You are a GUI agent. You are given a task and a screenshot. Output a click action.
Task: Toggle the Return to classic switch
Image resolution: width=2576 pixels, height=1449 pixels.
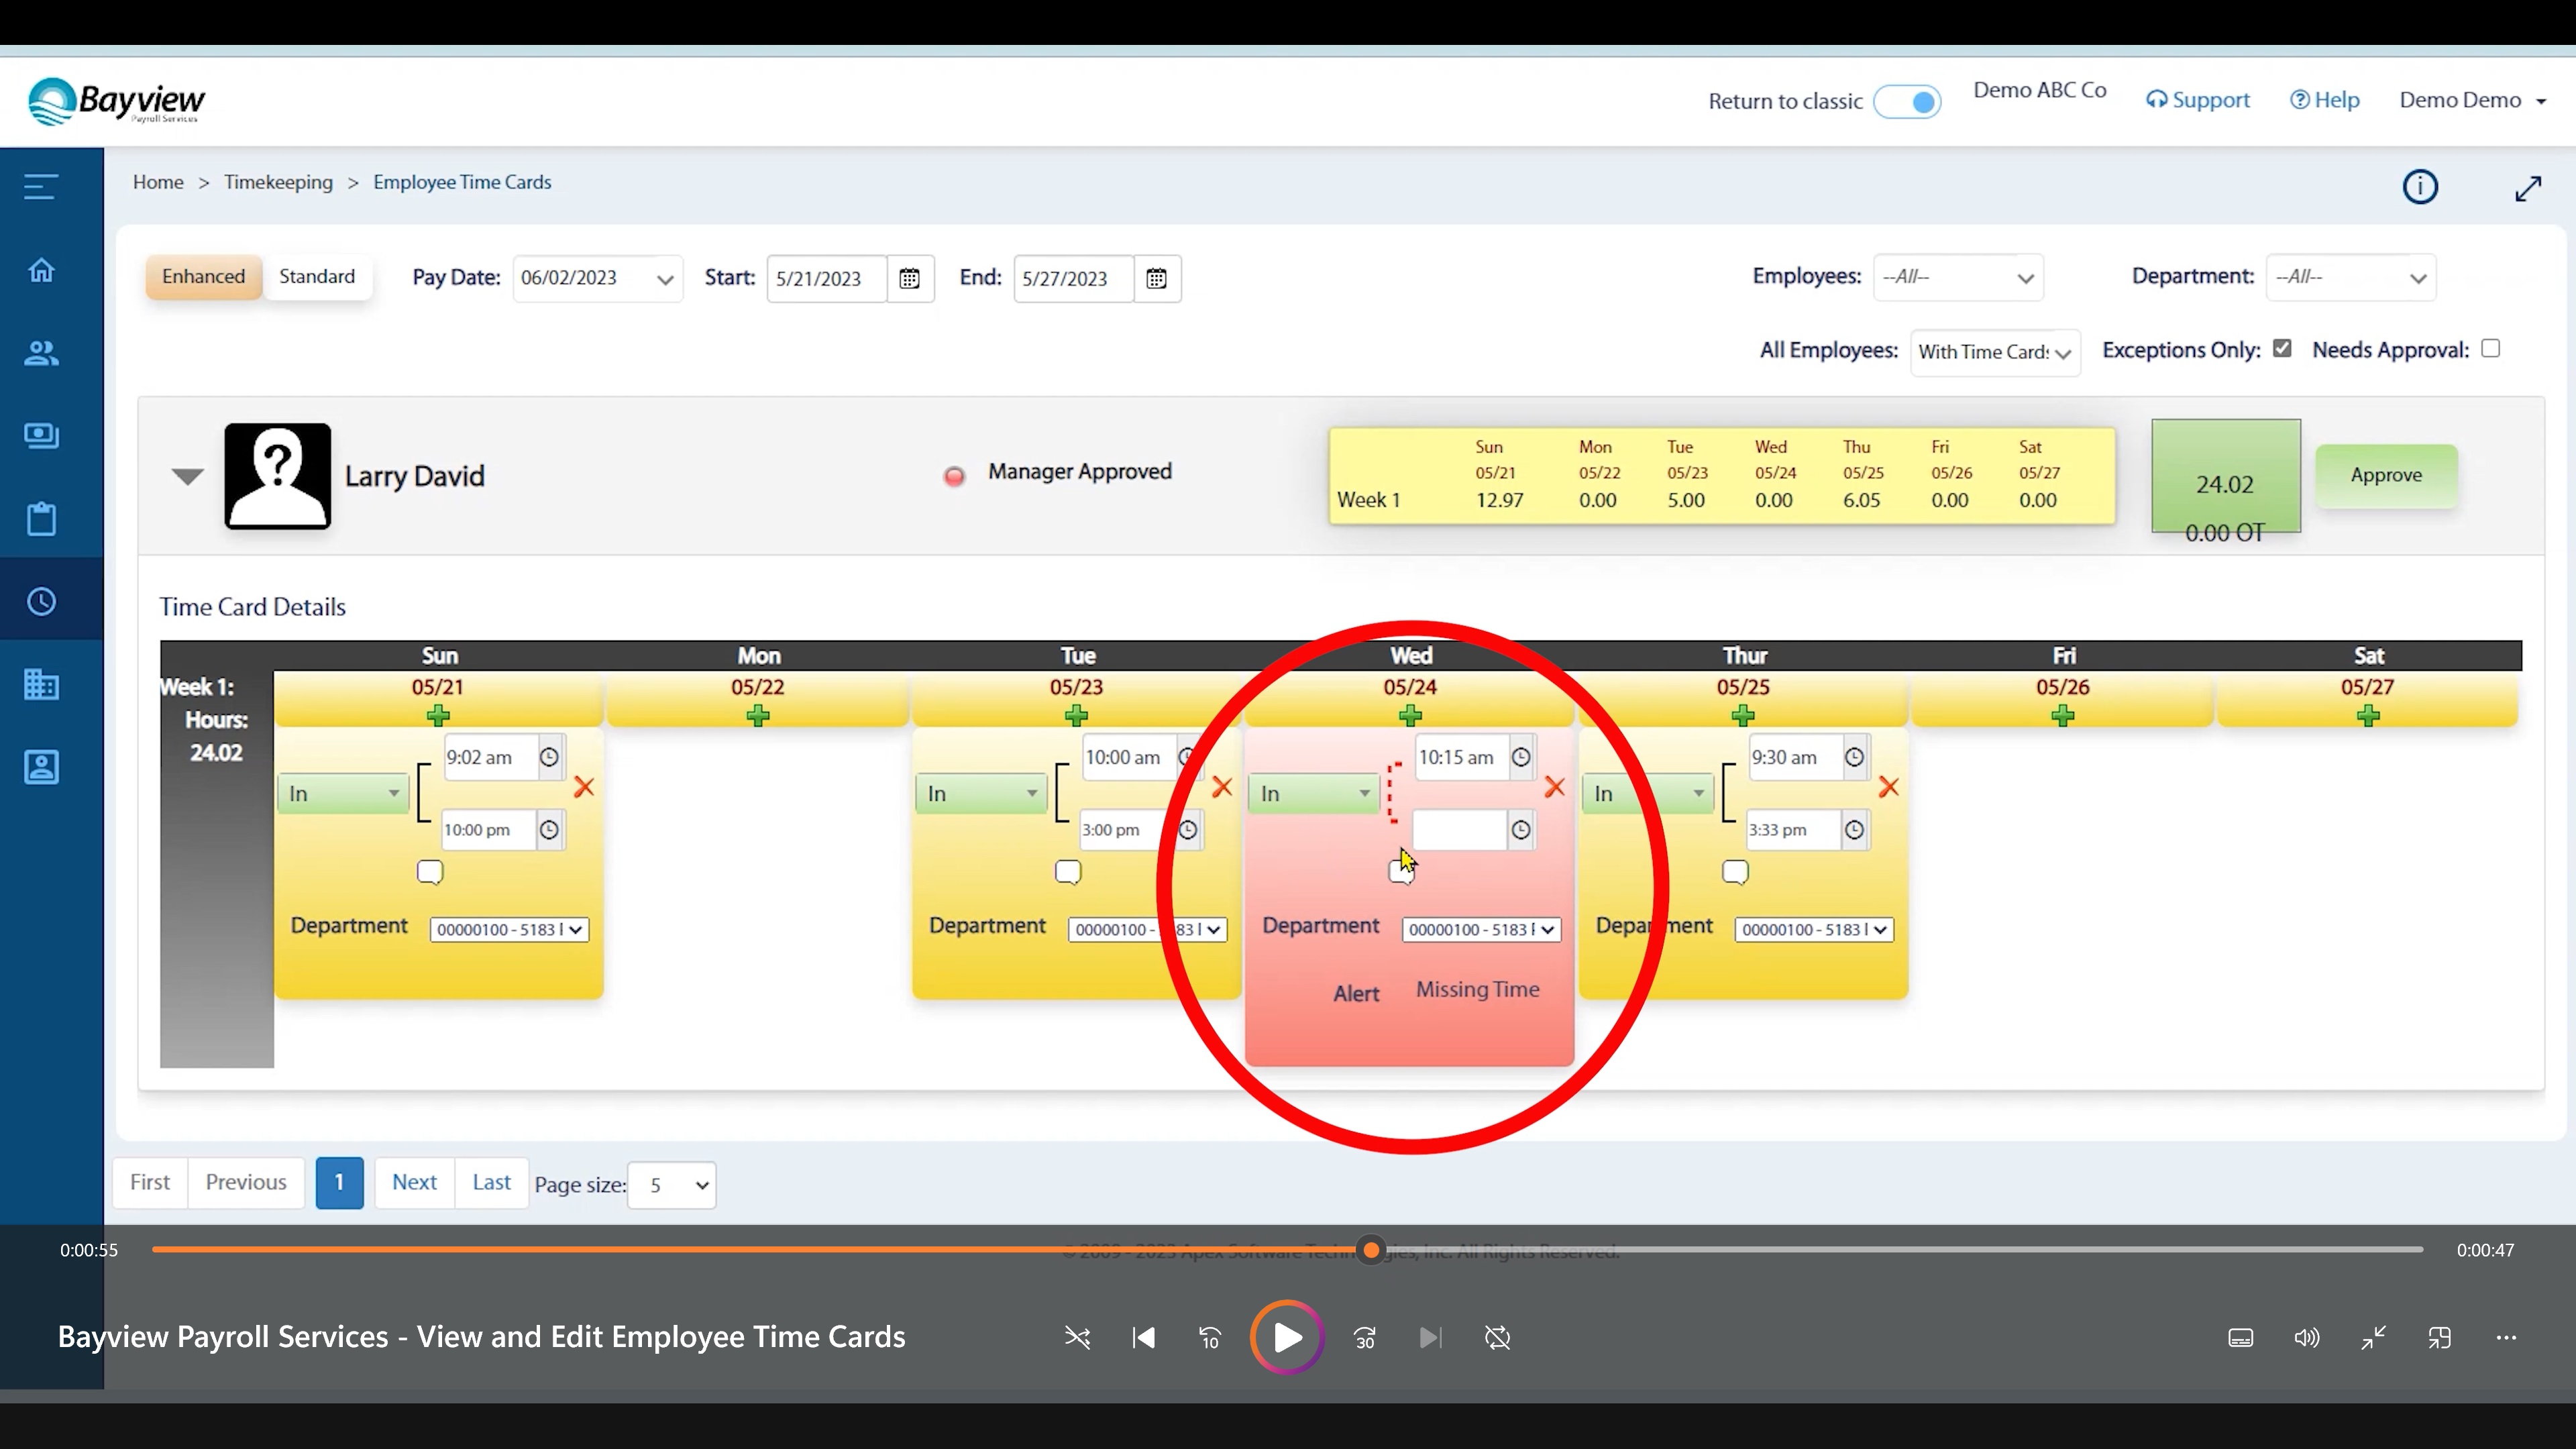point(1907,102)
